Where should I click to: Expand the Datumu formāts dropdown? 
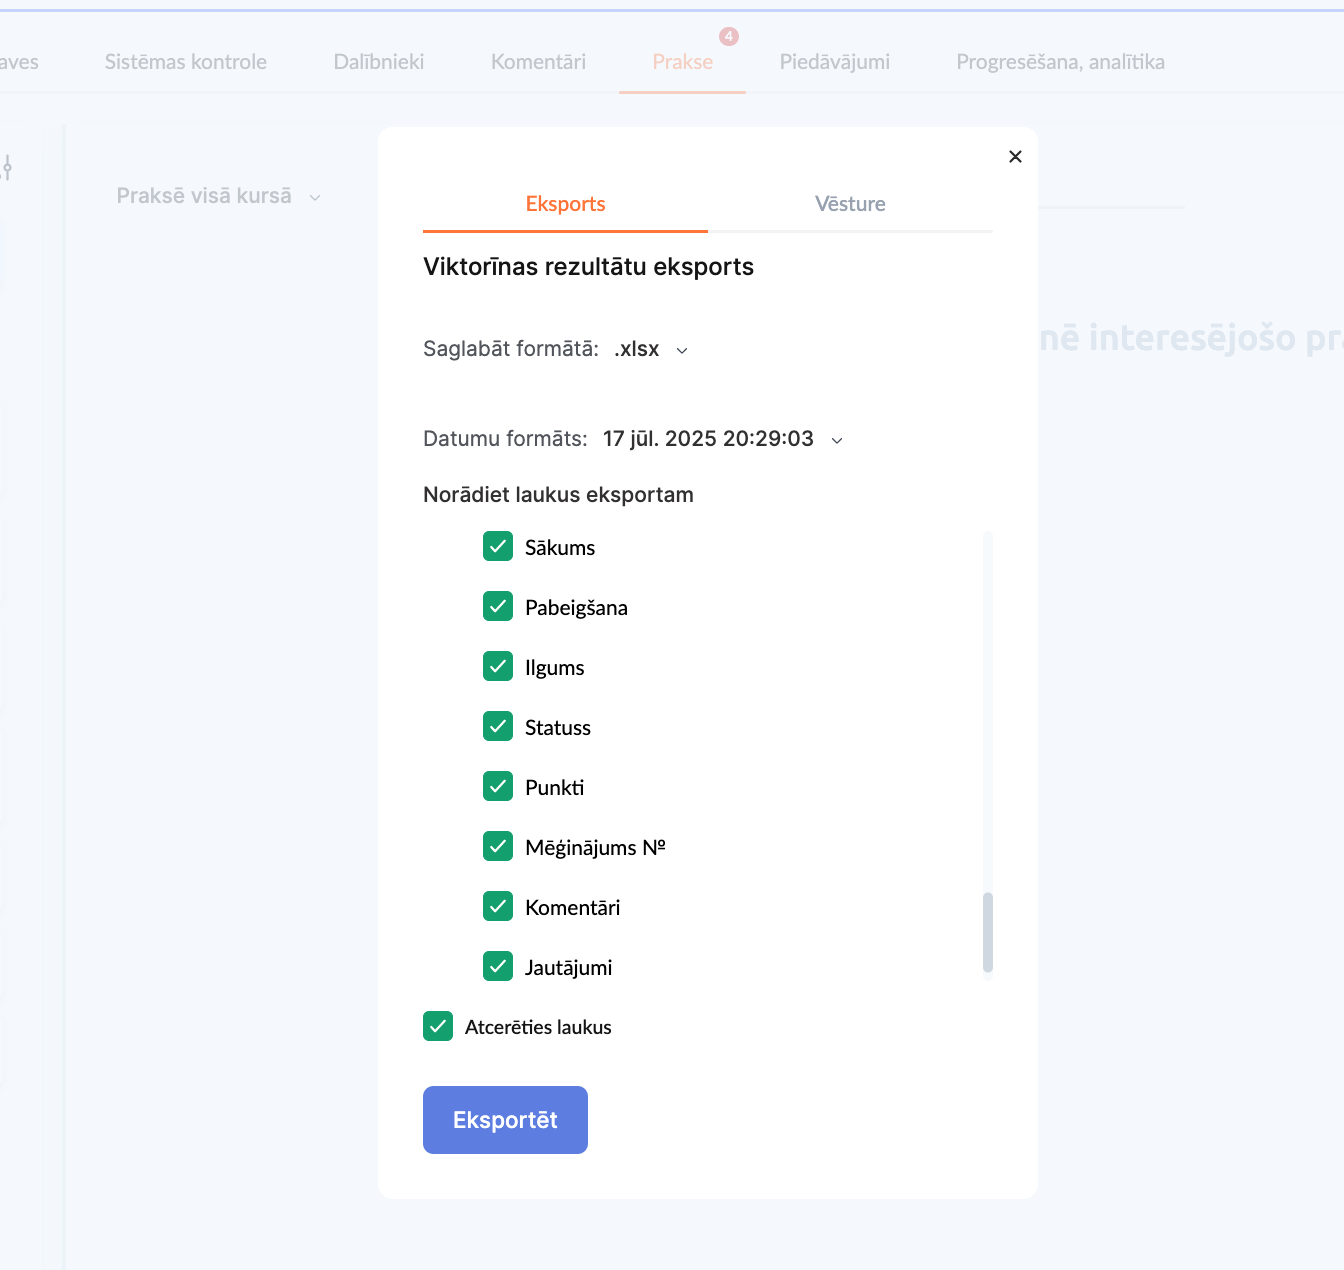(722, 439)
